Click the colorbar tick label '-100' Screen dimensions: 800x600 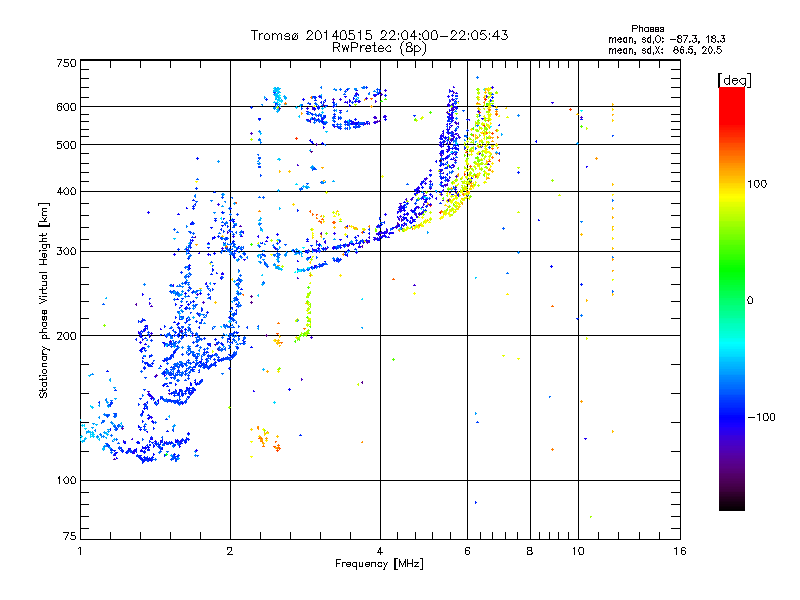click(x=761, y=417)
